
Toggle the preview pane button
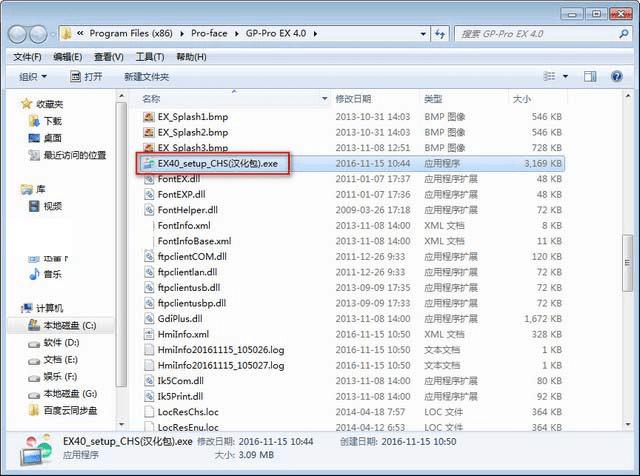pyautogui.click(x=590, y=76)
